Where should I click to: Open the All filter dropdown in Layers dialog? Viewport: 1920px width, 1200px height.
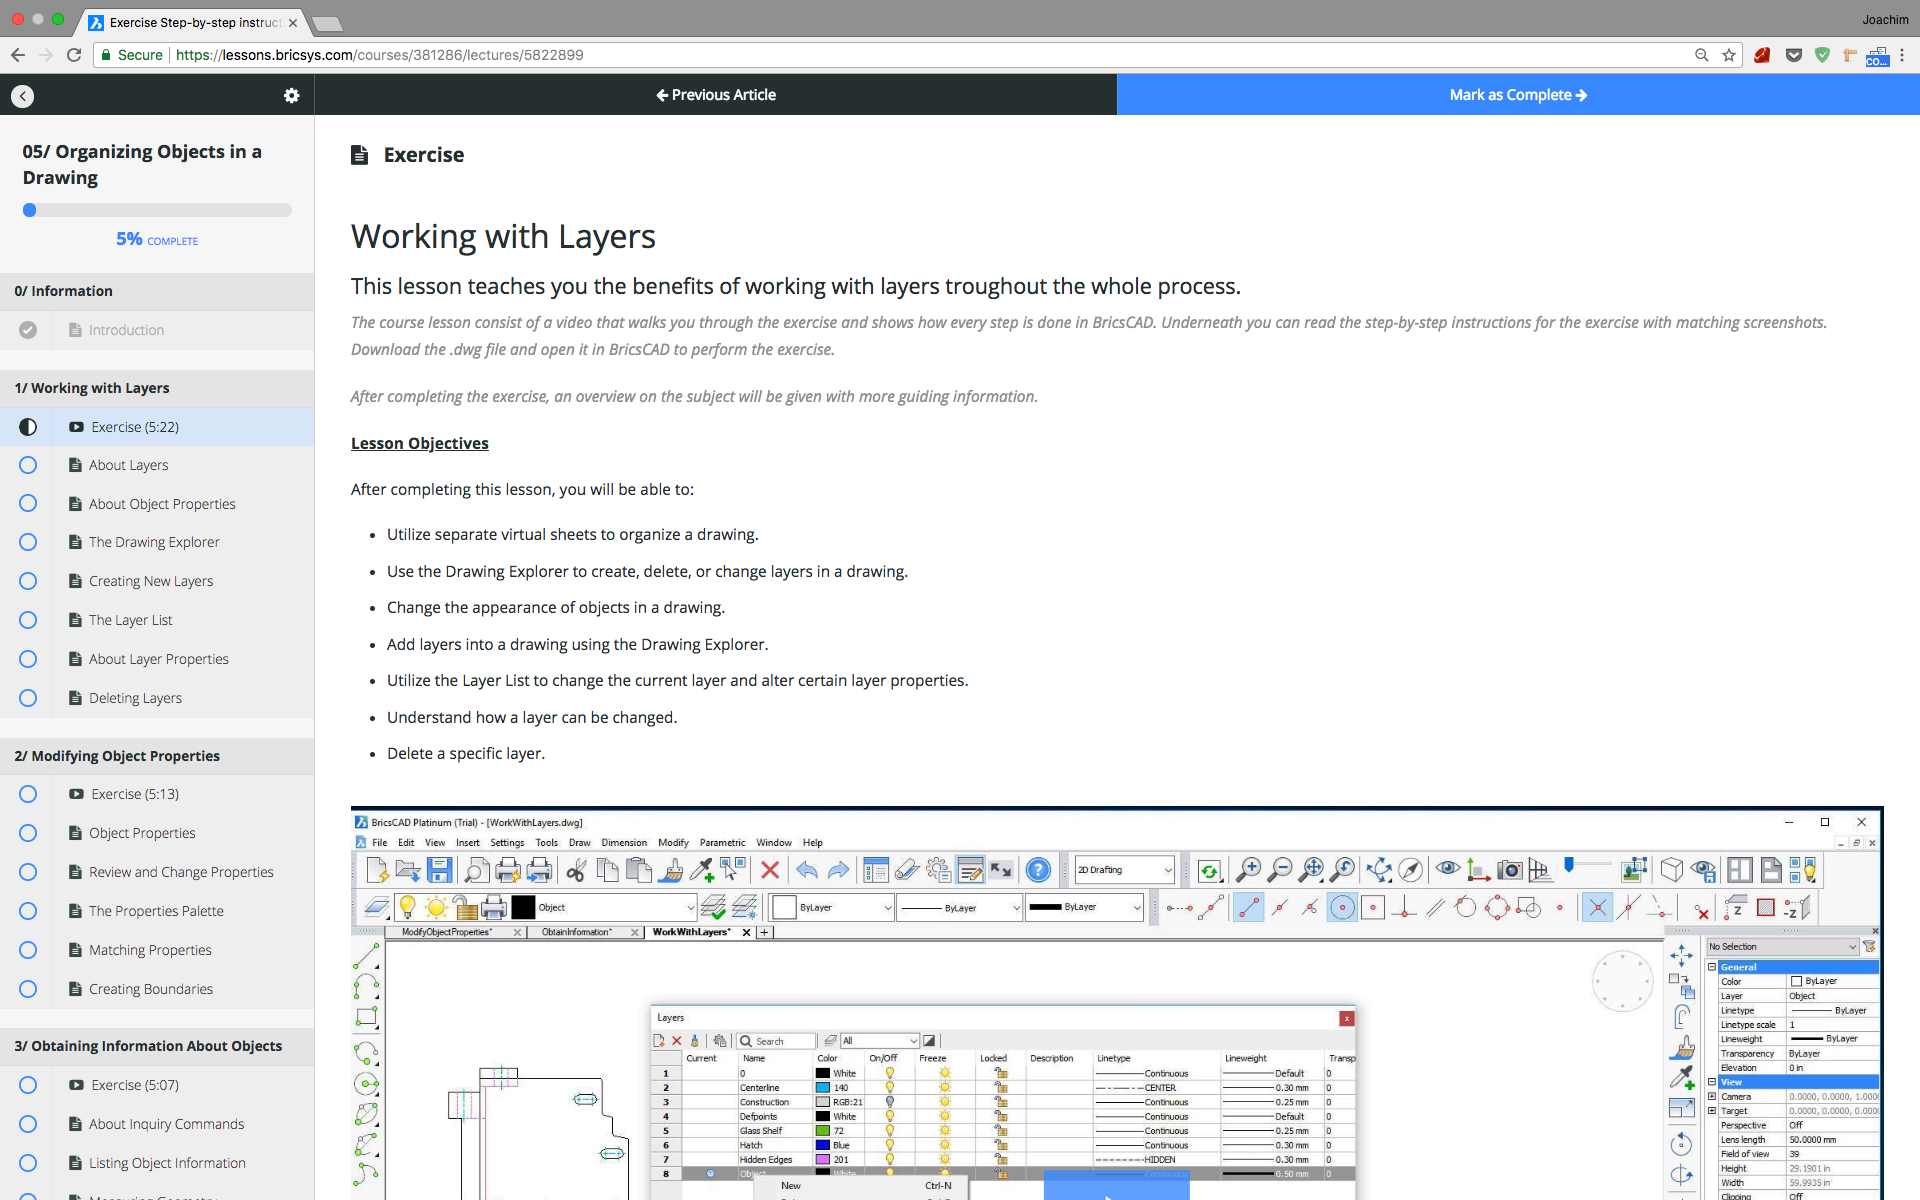coord(879,1041)
